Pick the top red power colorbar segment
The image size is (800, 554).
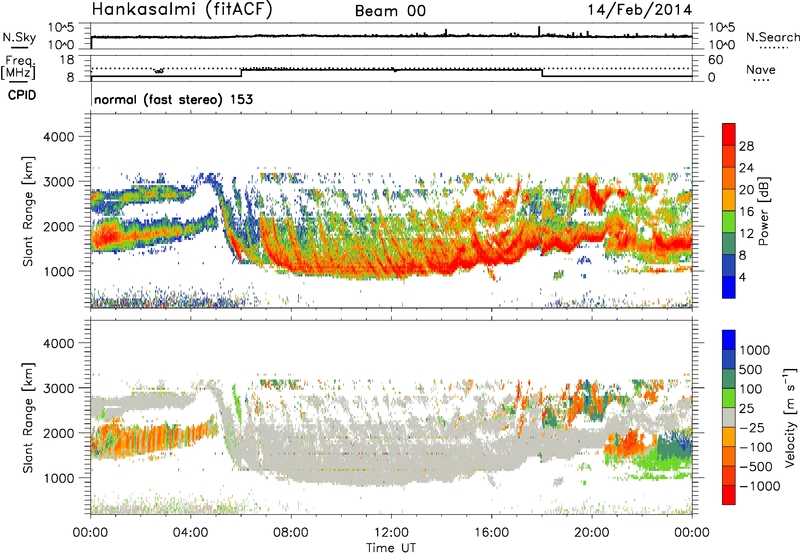pos(729,135)
